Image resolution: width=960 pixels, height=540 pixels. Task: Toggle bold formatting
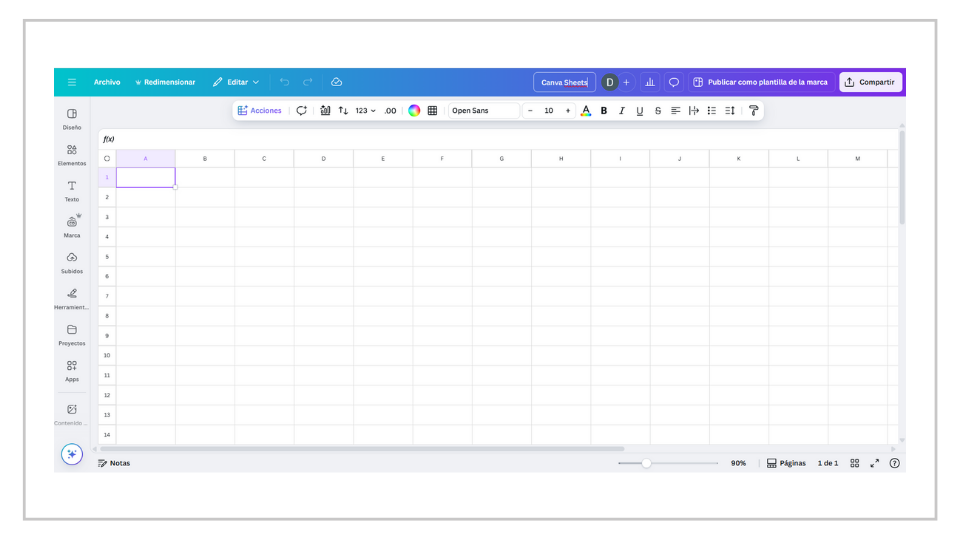pyautogui.click(x=604, y=111)
